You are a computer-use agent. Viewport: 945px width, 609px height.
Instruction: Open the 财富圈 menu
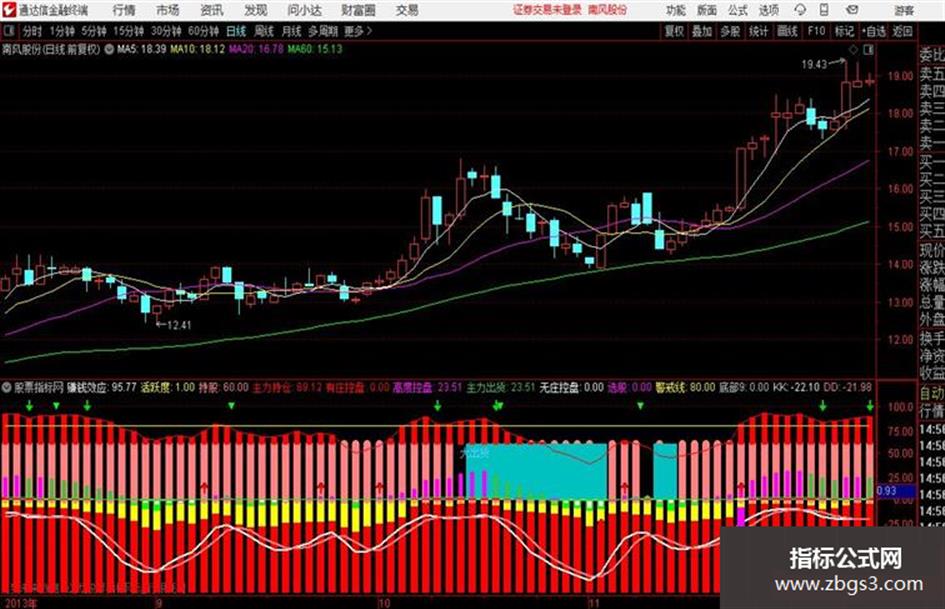pyautogui.click(x=359, y=10)
